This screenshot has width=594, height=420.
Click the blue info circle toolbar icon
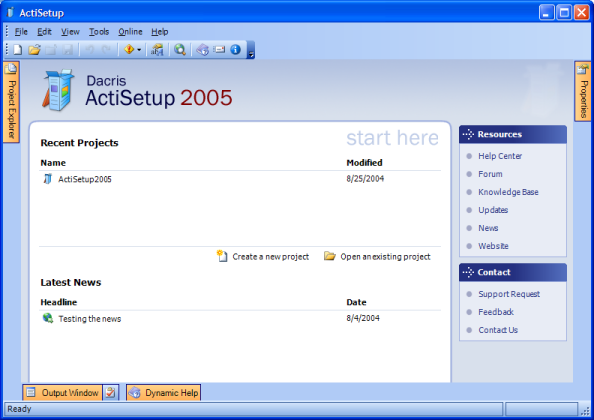(x=235, y=50)
